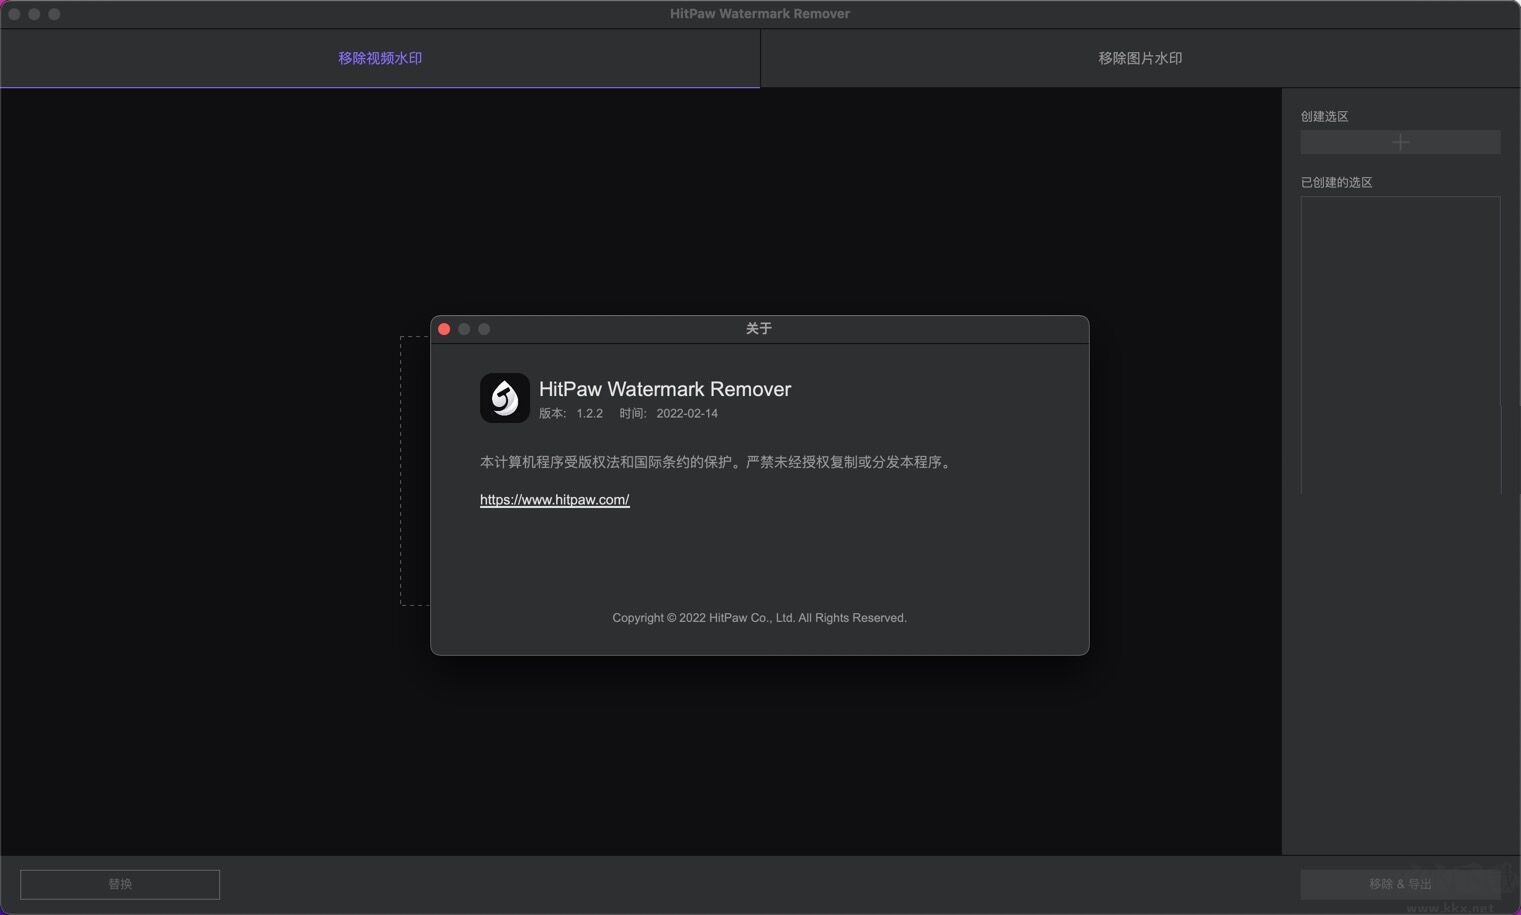1521x915 pixels.
Task: Click the 创建选区 label
Action: (1324, 116)
